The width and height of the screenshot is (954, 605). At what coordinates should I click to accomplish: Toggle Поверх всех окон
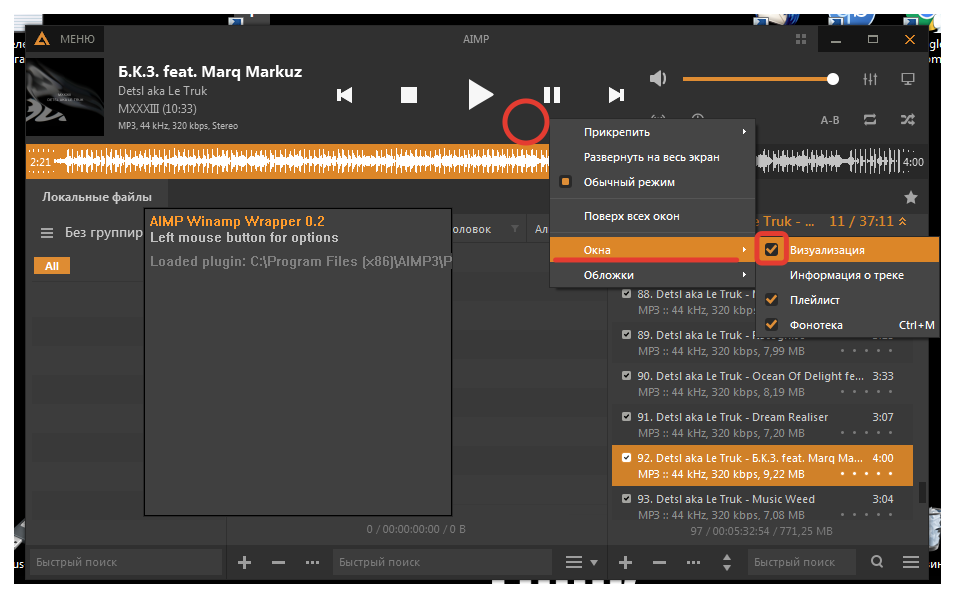pos(652,216)
